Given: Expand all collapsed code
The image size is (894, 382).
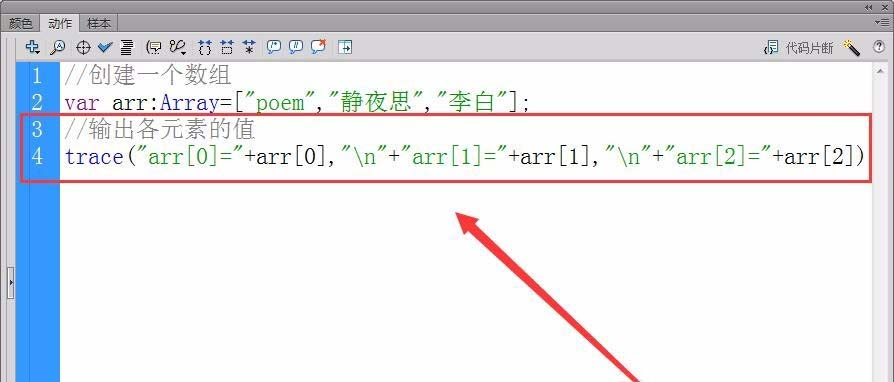Looking at the screenshot, I should click(x=249, y=47).
